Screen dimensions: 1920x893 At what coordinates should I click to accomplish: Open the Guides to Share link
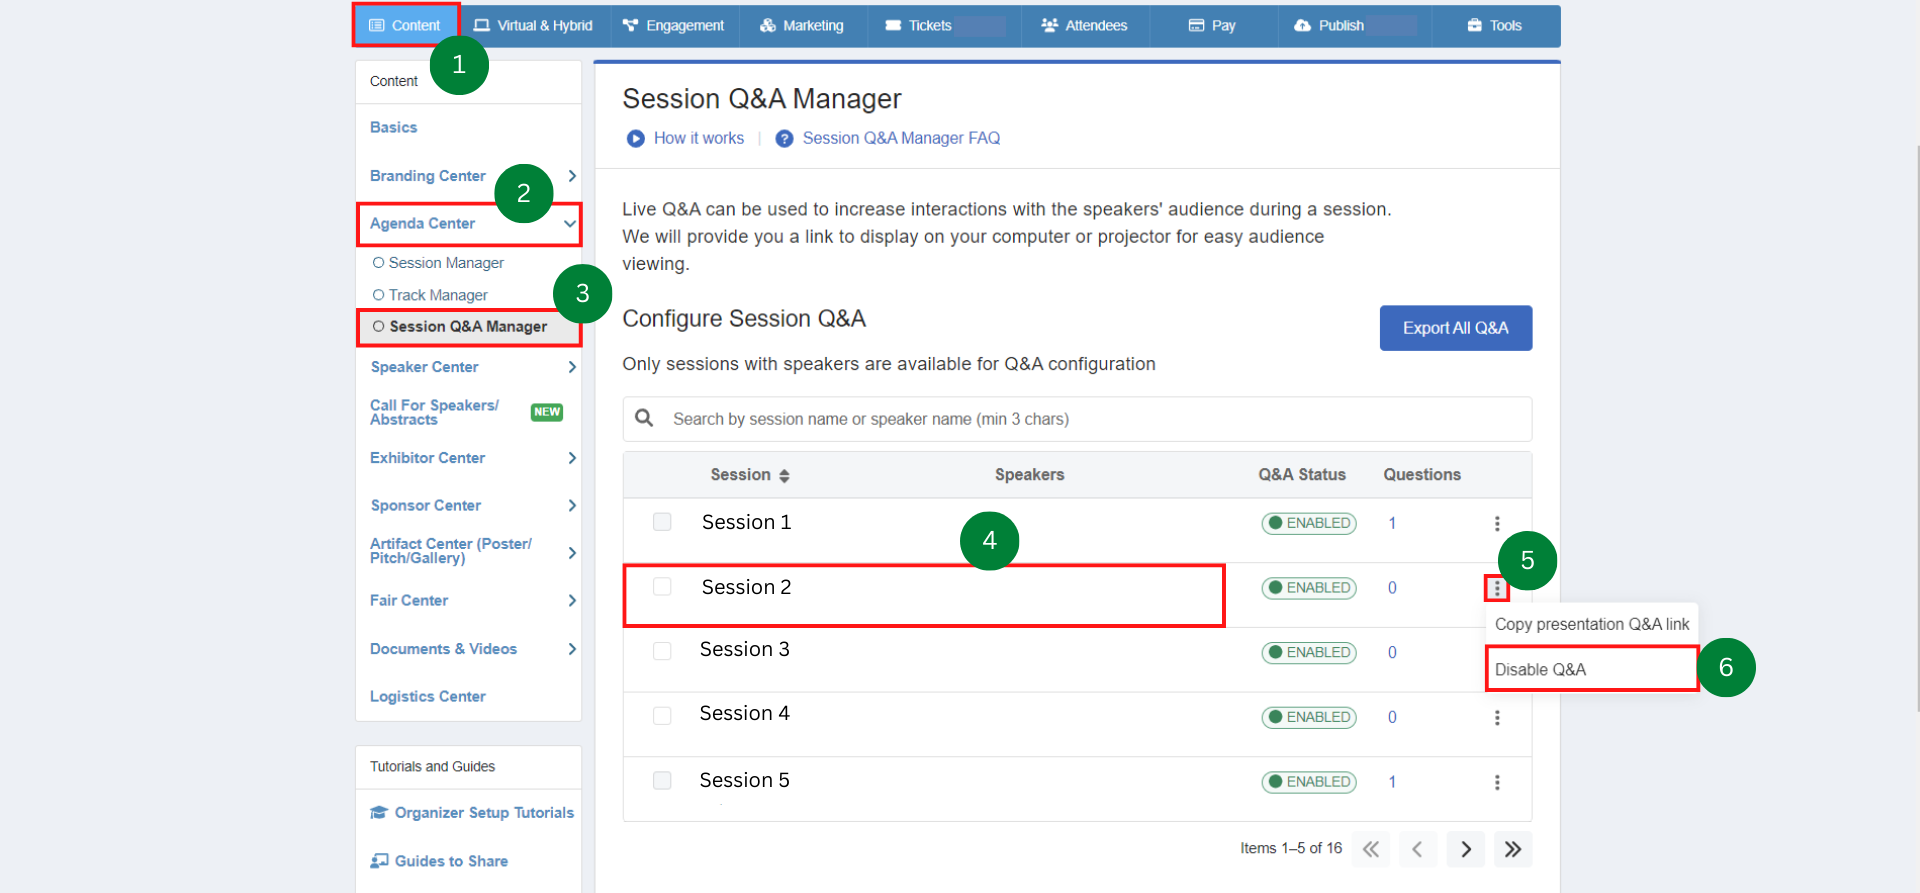coord(450,861)
